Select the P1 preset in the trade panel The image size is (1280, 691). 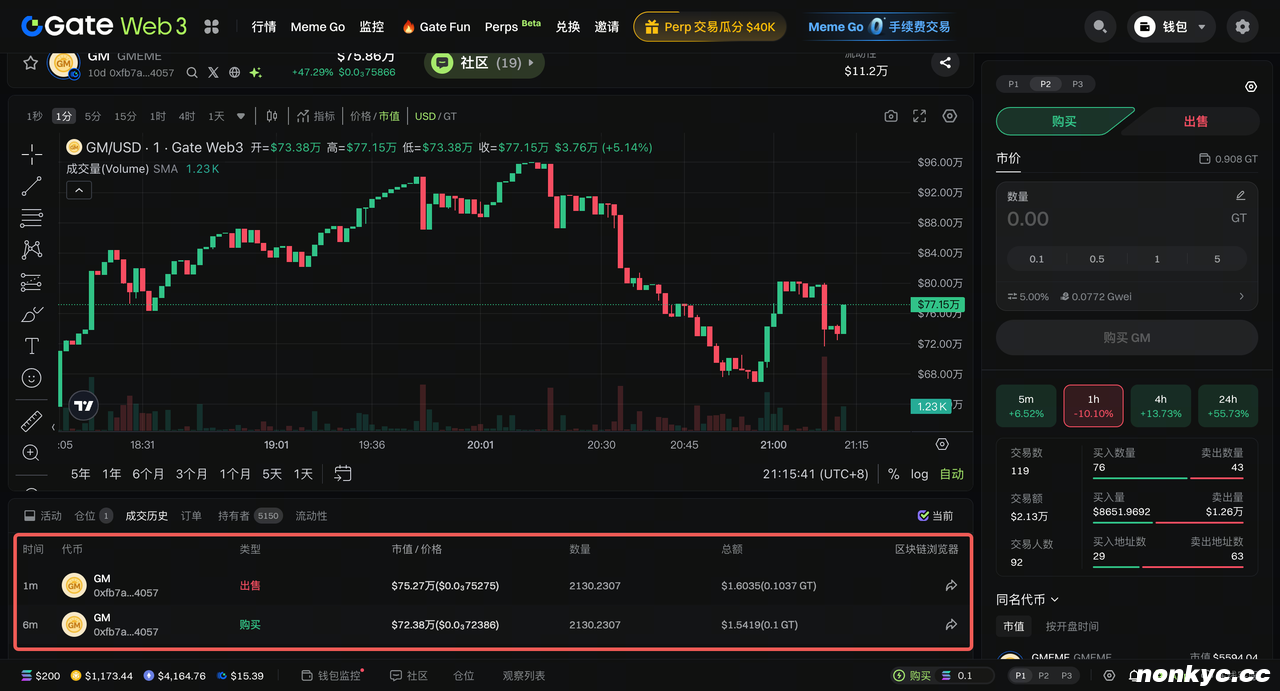click(1013, 84)
